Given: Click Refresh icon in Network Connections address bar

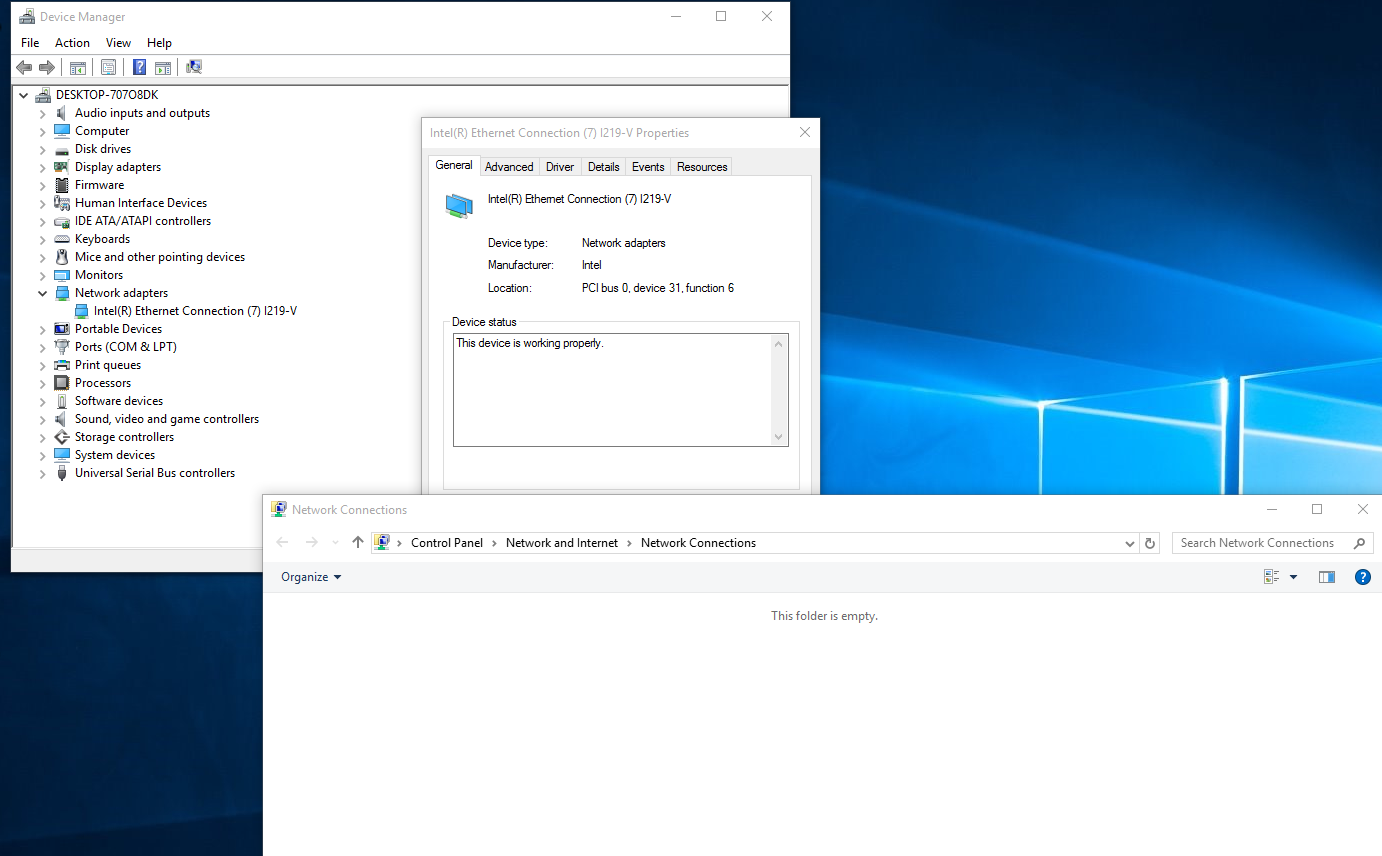Looking at the screenshot, I should coord(1150,543).
